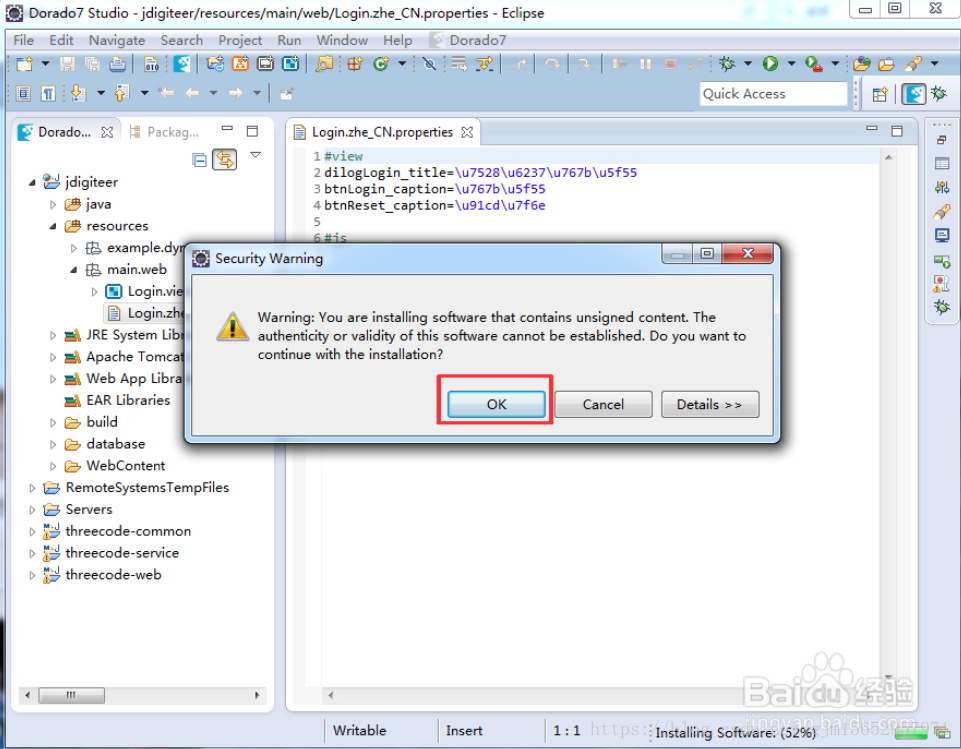
Task: Click the Pin Editor icon
Action: pos(286,94)
